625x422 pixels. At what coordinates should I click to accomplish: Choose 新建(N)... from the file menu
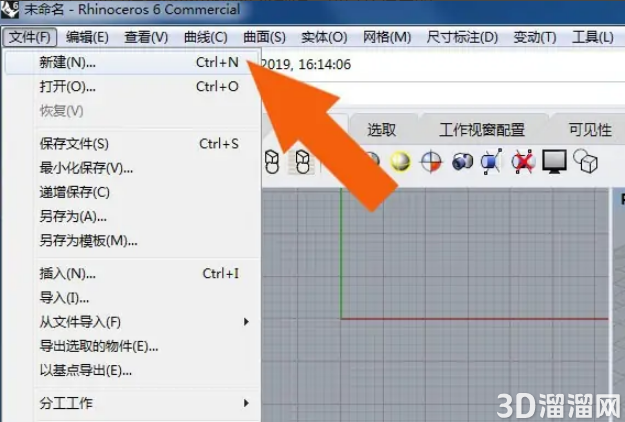[132, 63]
